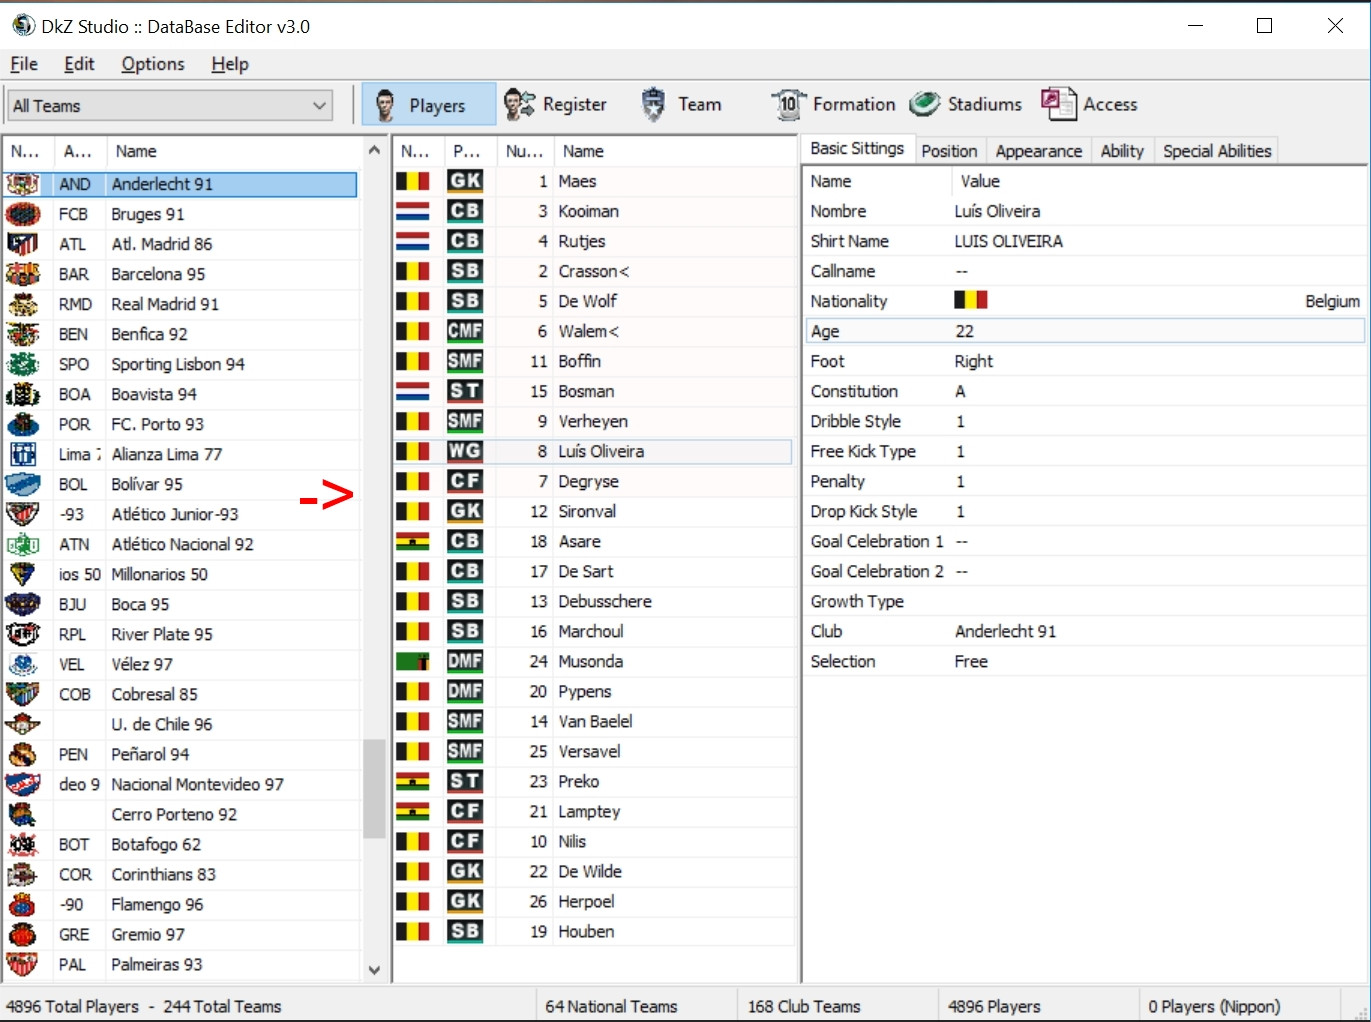Select team Atlético Nacional 92
The image size is (1371, 1022).
(x=183, y=544)
